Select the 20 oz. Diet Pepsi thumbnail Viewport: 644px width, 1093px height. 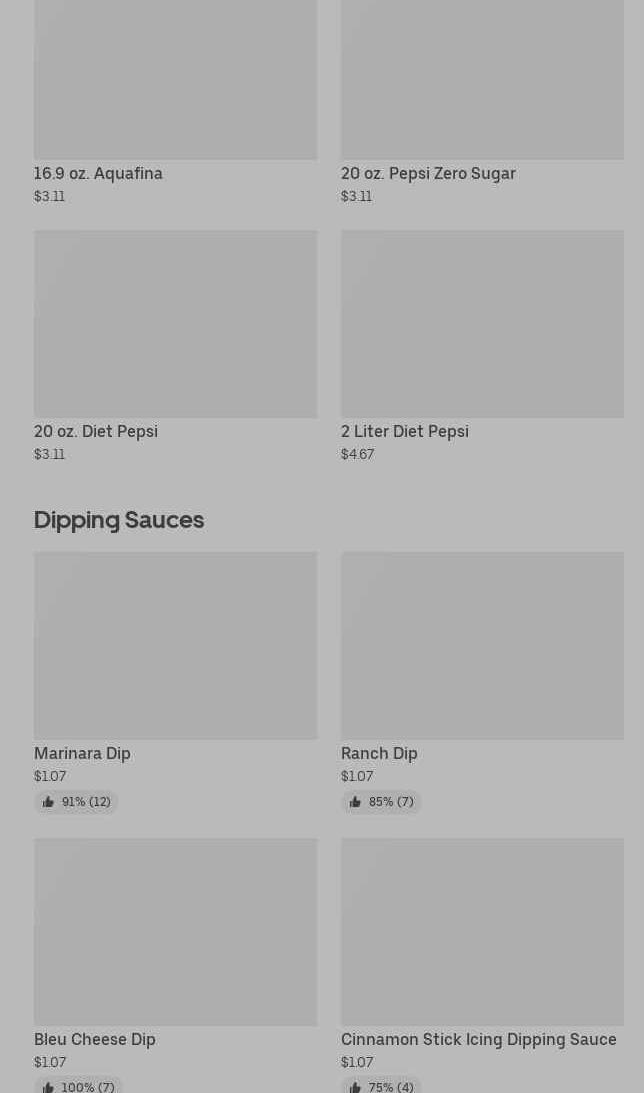175,324
